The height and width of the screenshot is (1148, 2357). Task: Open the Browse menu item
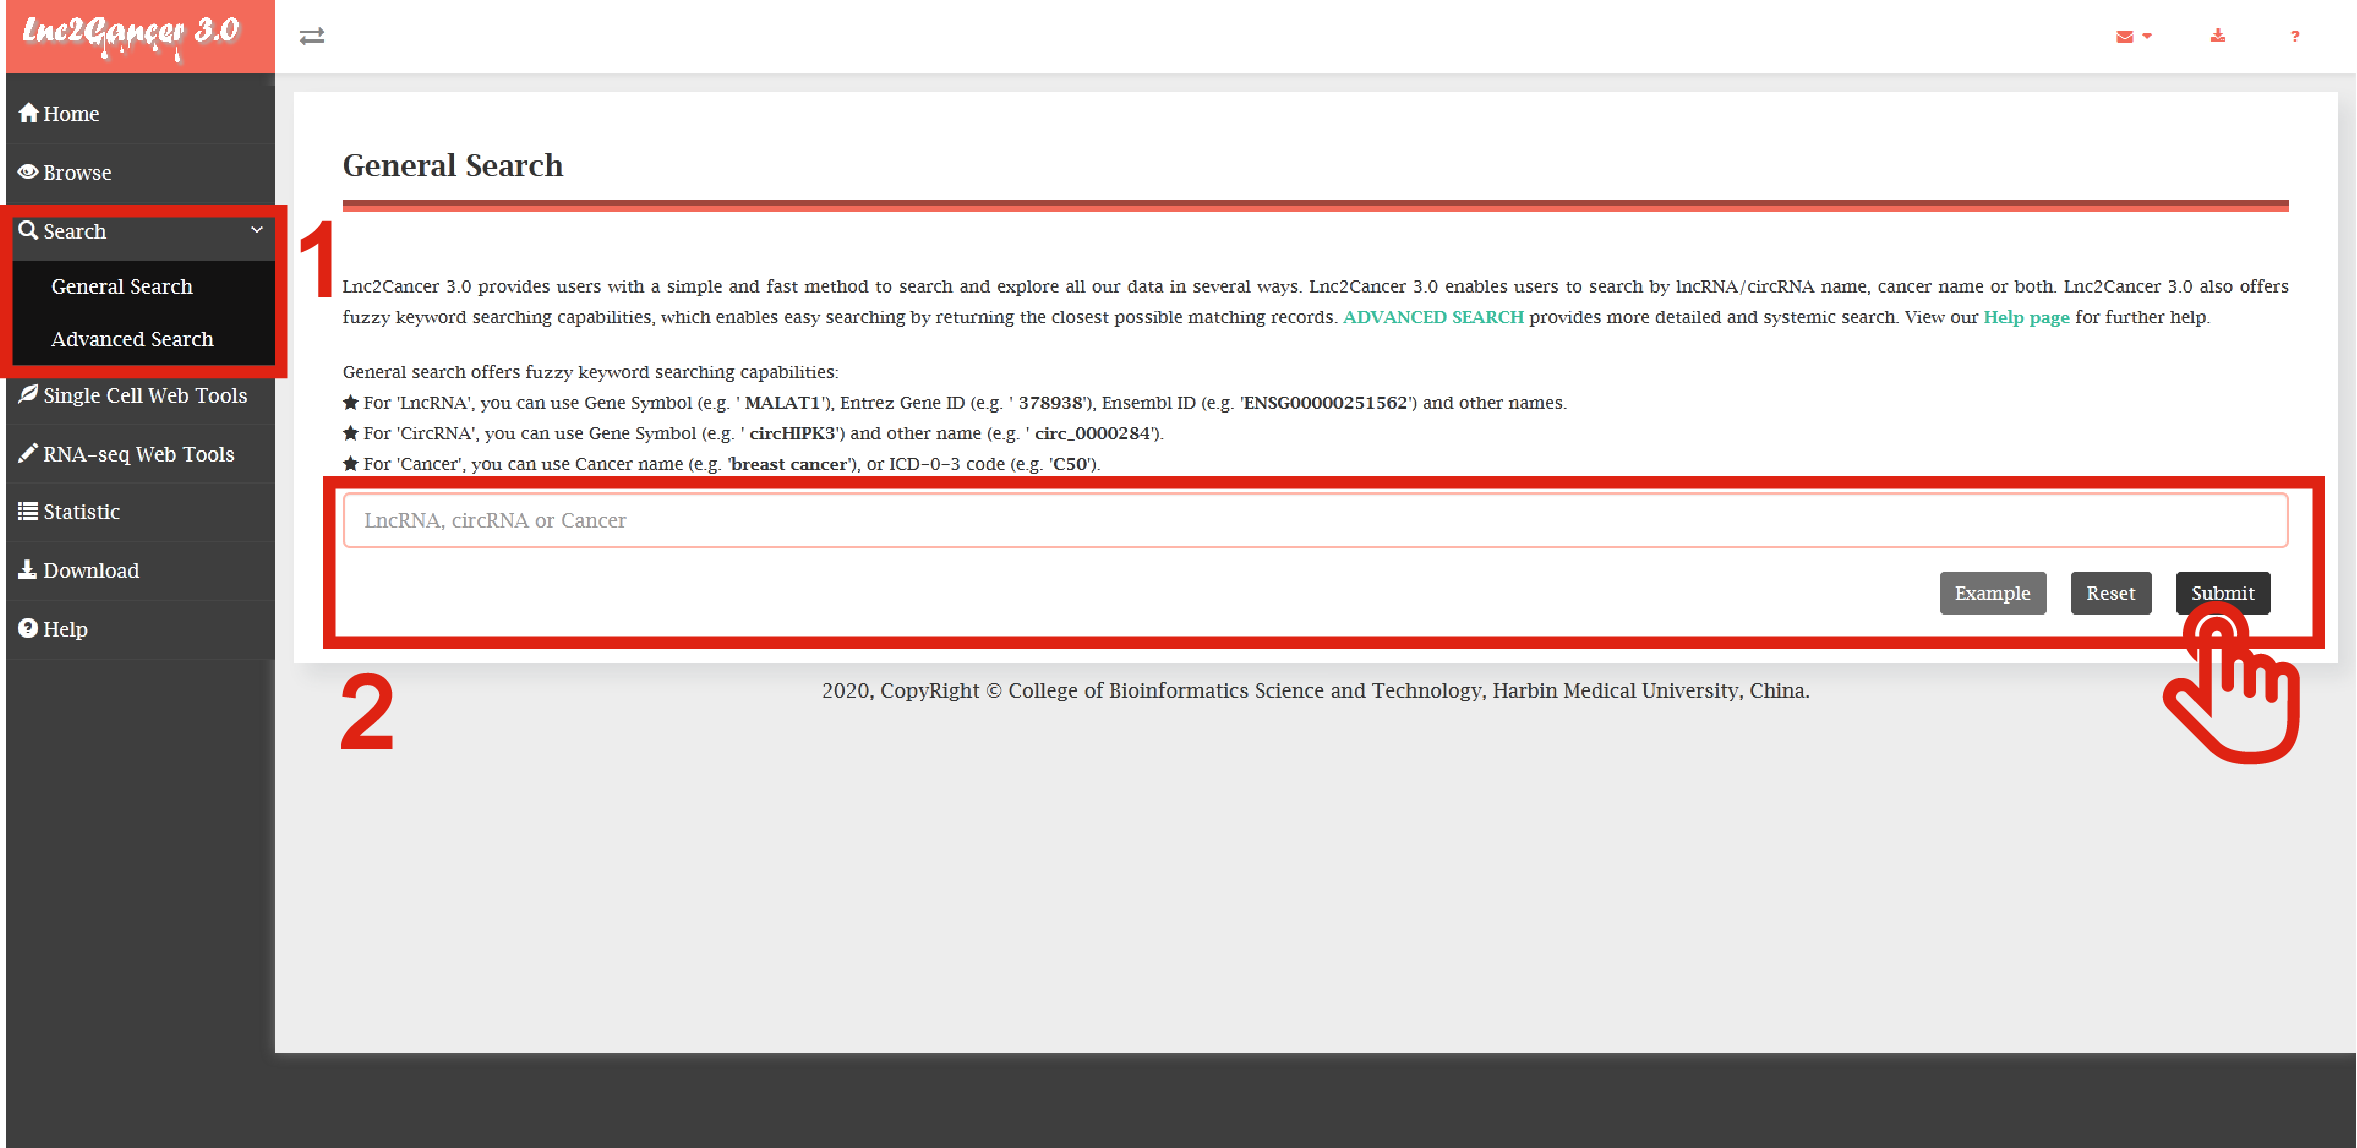[x=76, y=173]
